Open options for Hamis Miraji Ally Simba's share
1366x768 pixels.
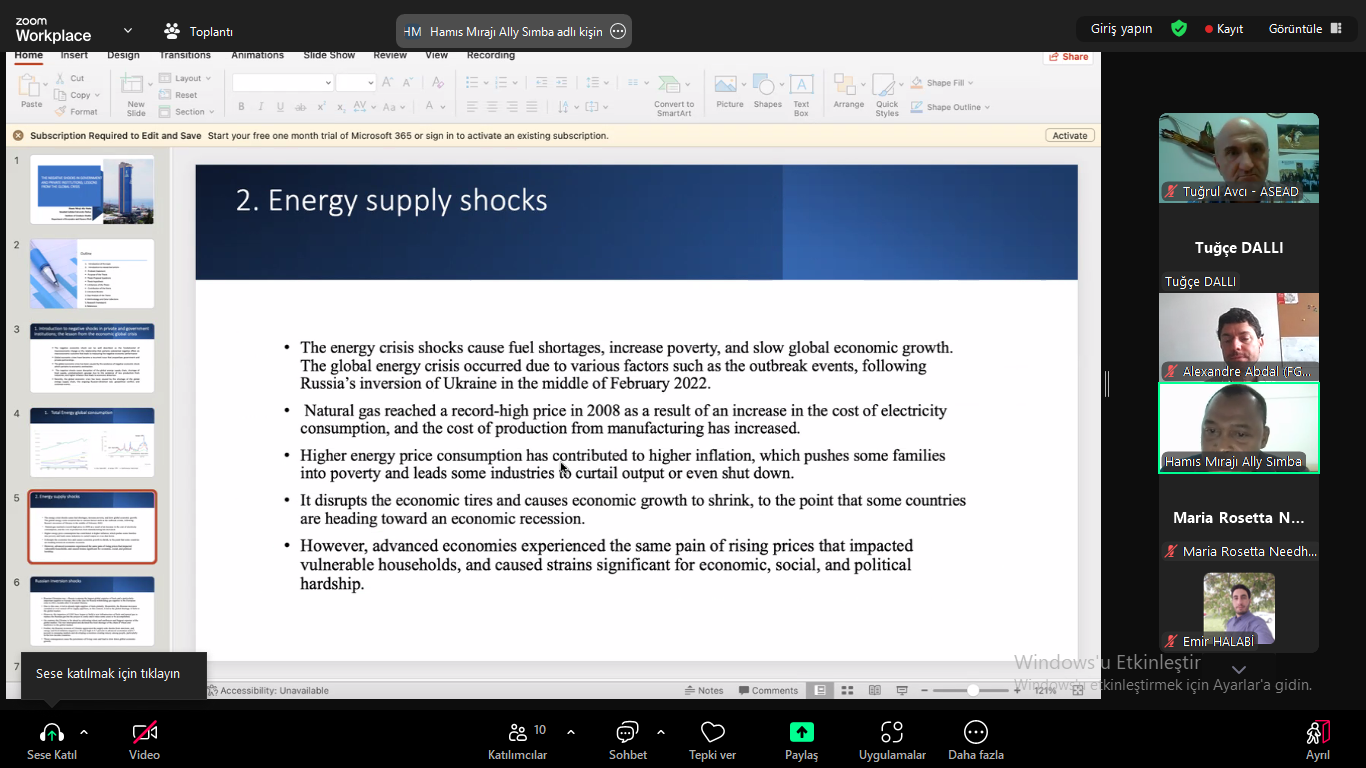tap(618, 31)
